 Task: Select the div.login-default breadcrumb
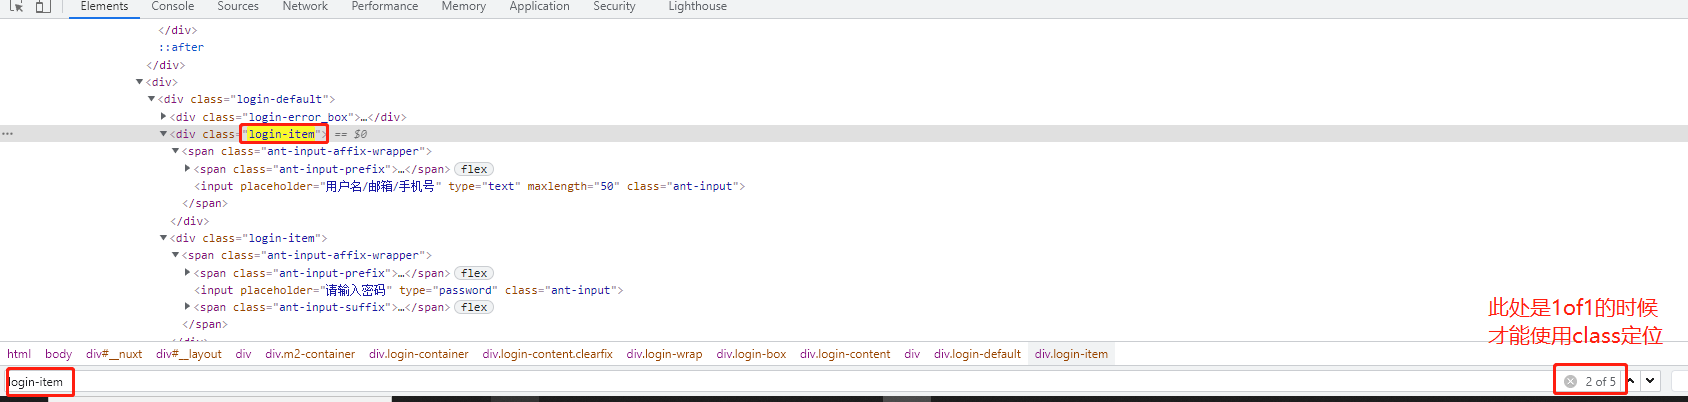(x=977, y=354)
